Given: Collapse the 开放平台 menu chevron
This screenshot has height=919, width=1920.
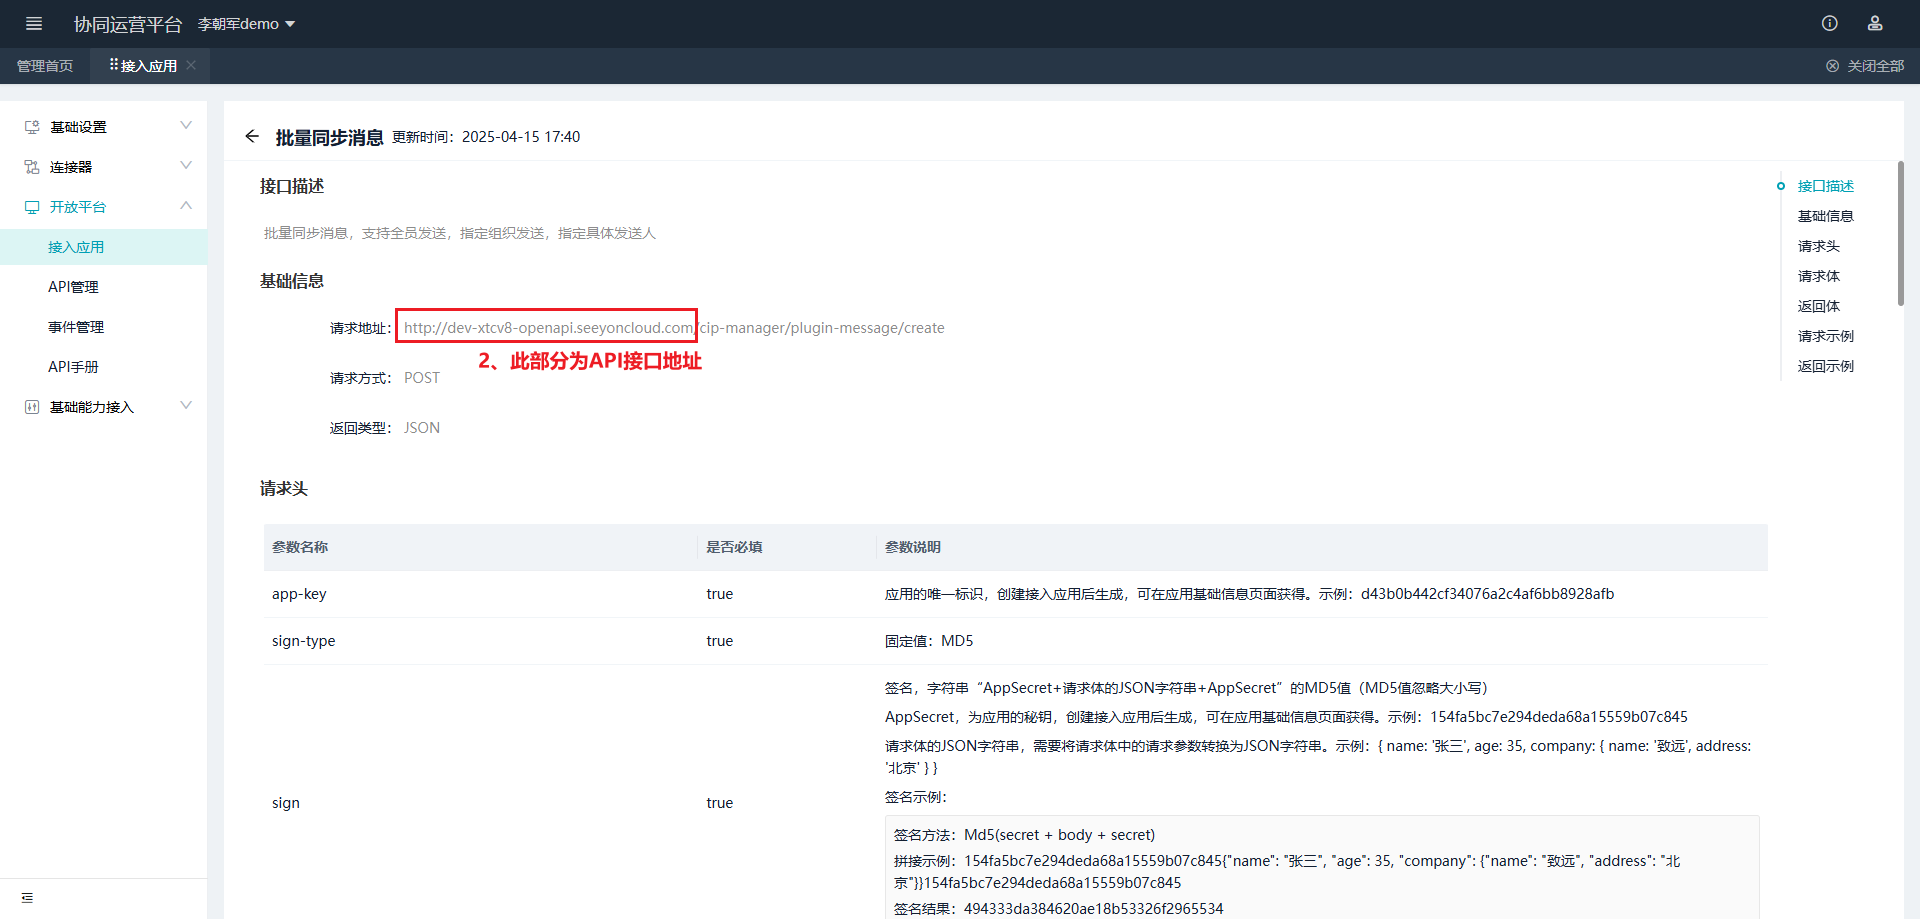Looking at the screenshot, I should pos(186,206).
